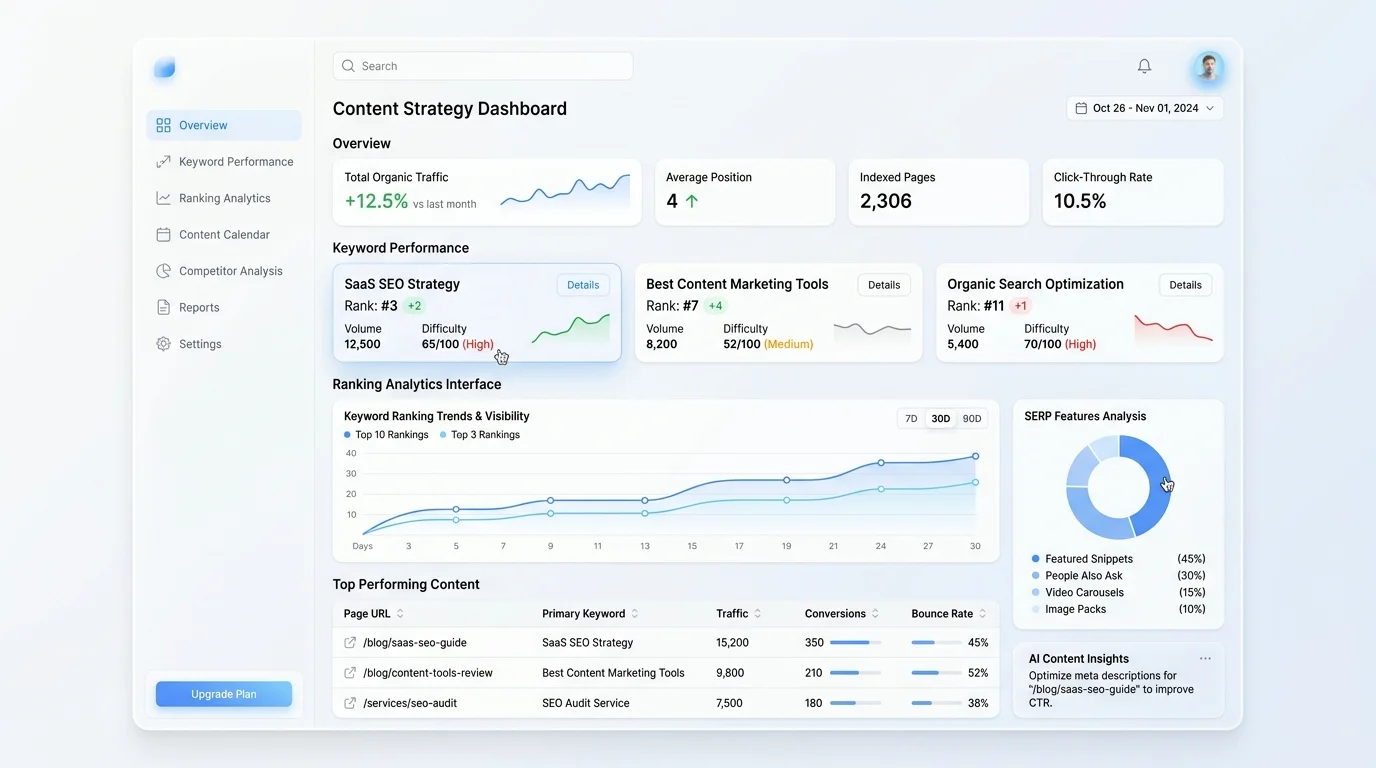Open Details for SaaS SEO Strategy
Image resolution: width=1376 pixels, height=768 pixels.
(x=583, y=285)
